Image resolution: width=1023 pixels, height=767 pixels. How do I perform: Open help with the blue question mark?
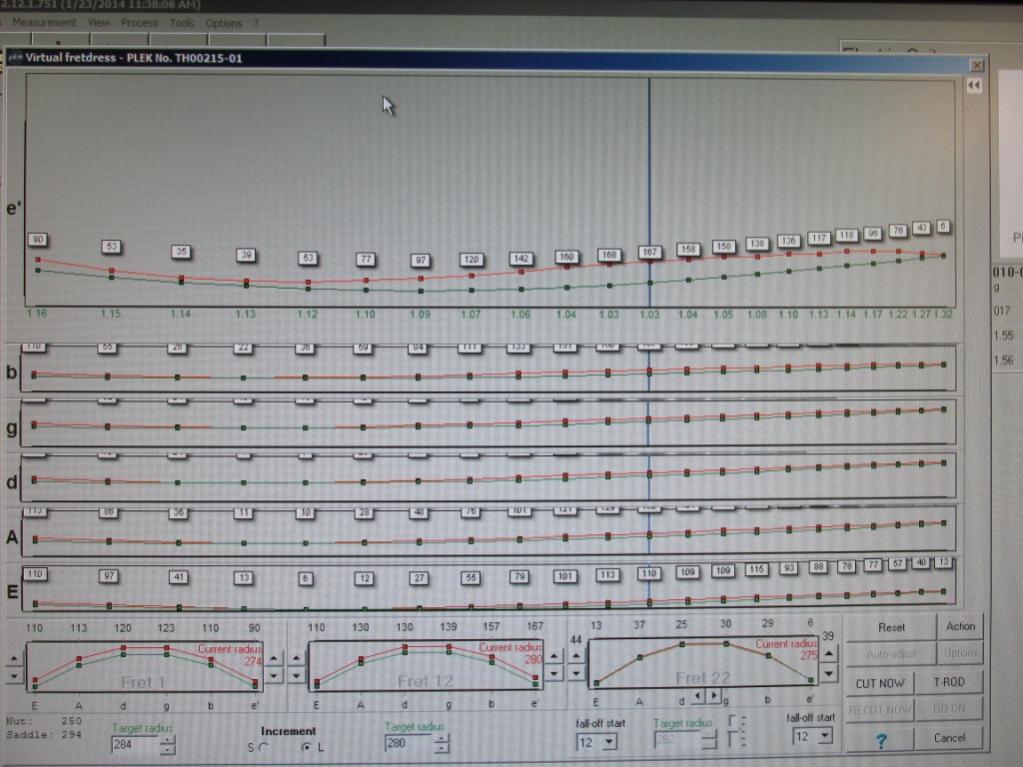click(x=881, y=740)
